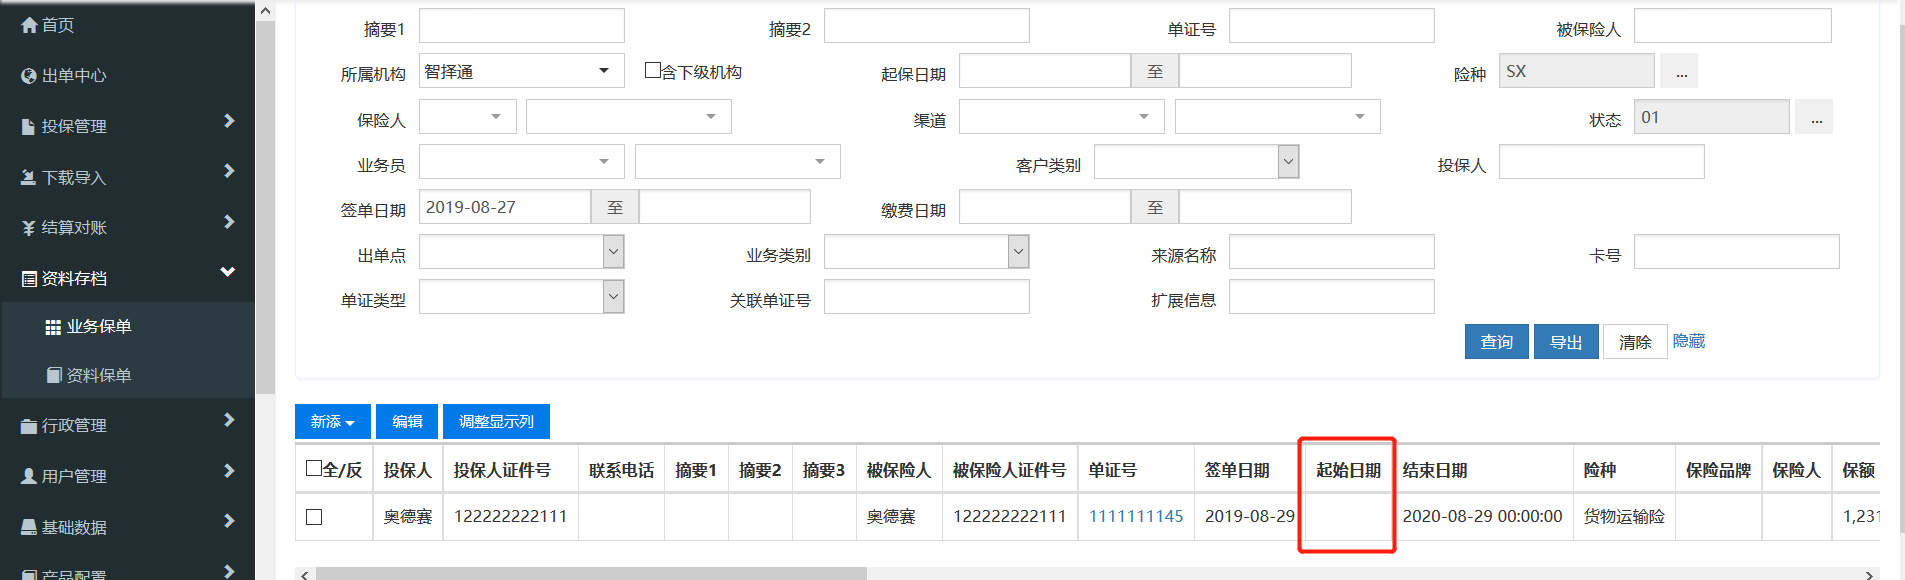The width and height of the screenshot is (1905, 580).
Task: Toggle the 含下级机构 checkbox
Action: [653, 70]
